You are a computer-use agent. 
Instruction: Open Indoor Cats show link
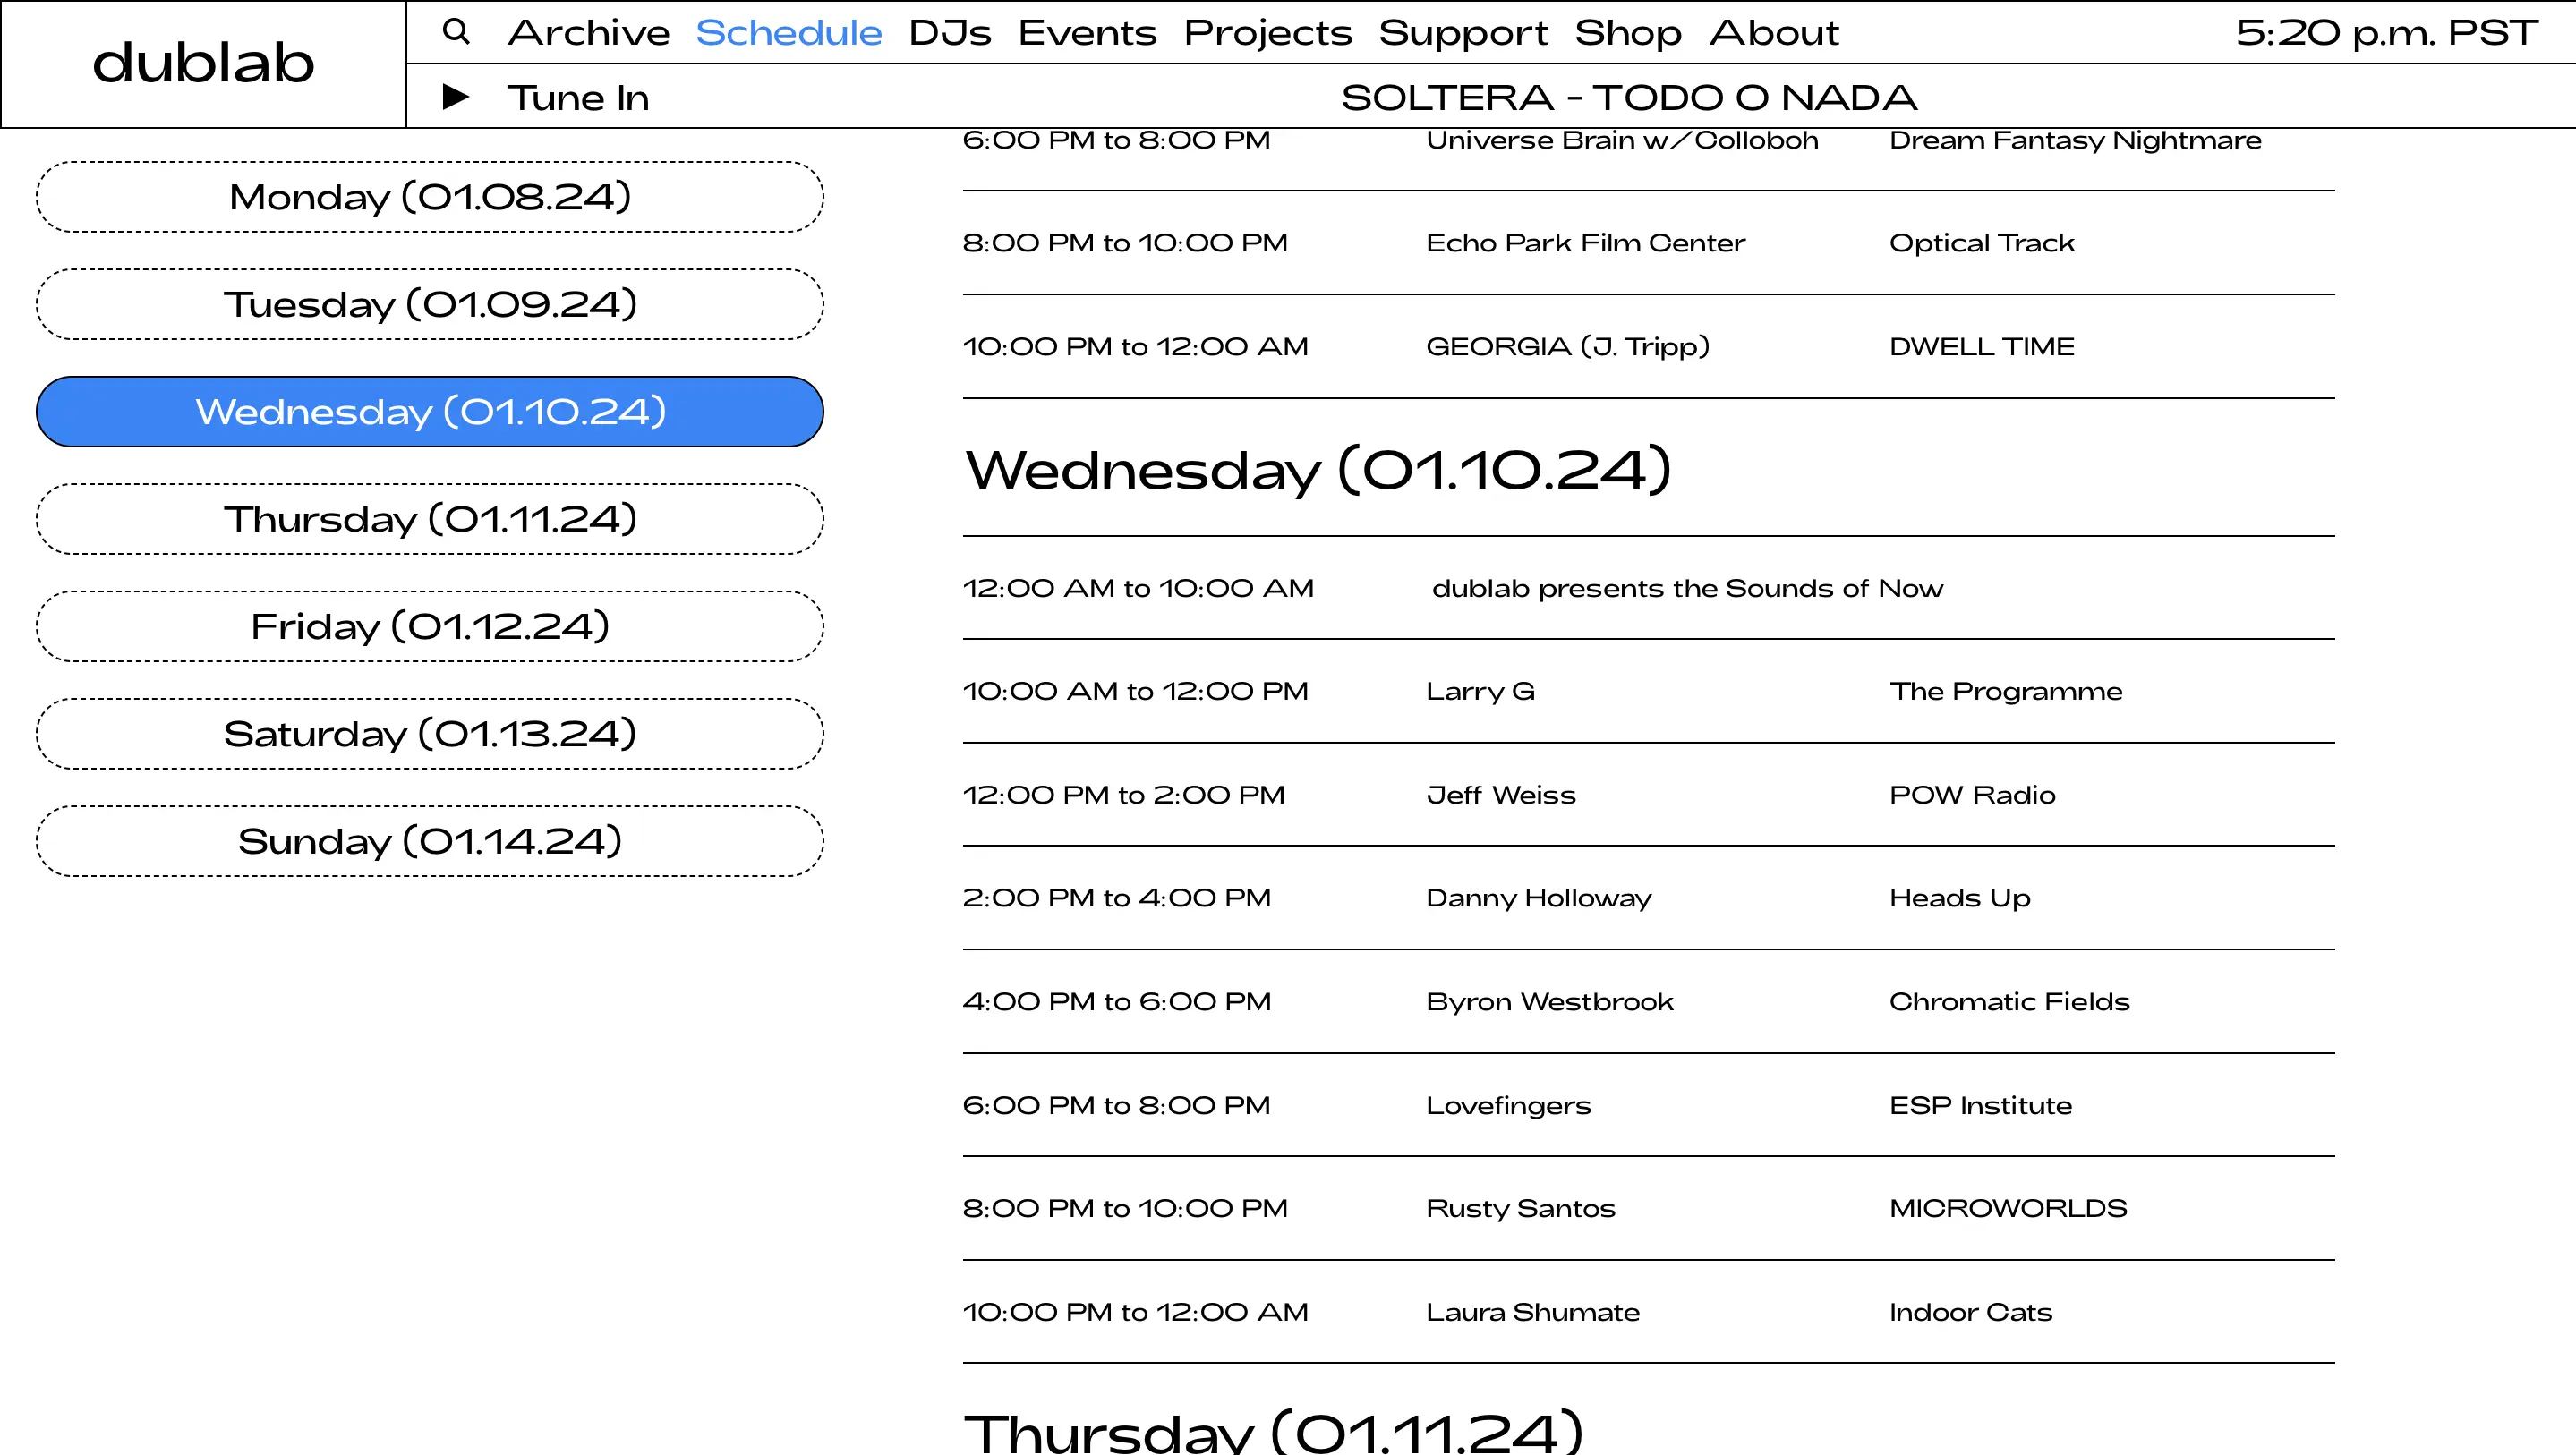pyautogui.click(x=1970, y=1313)
